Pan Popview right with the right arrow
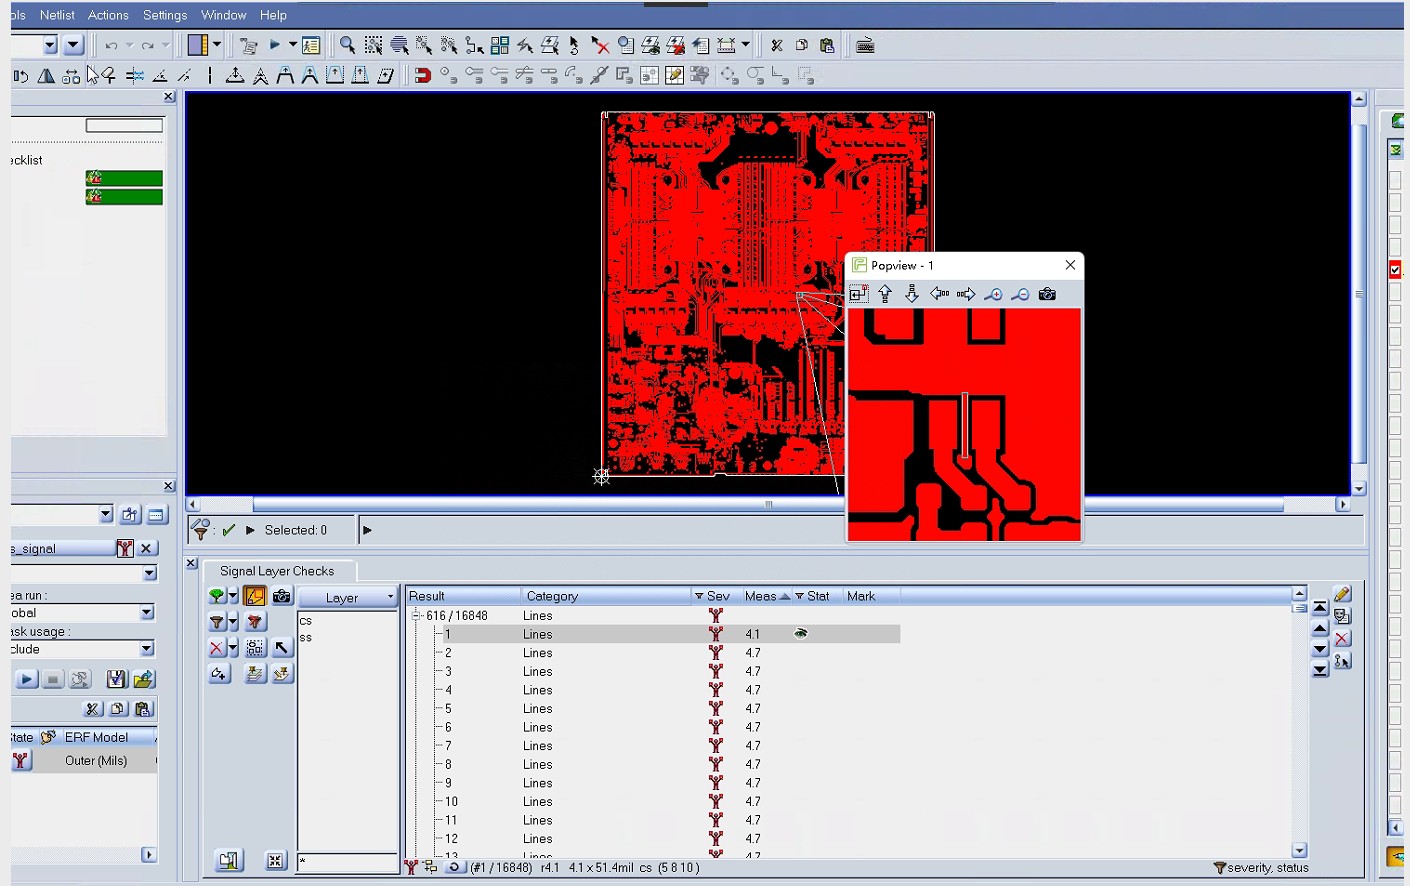Image resolution: width=1410 pixels, height=886 pixels. 966,294
